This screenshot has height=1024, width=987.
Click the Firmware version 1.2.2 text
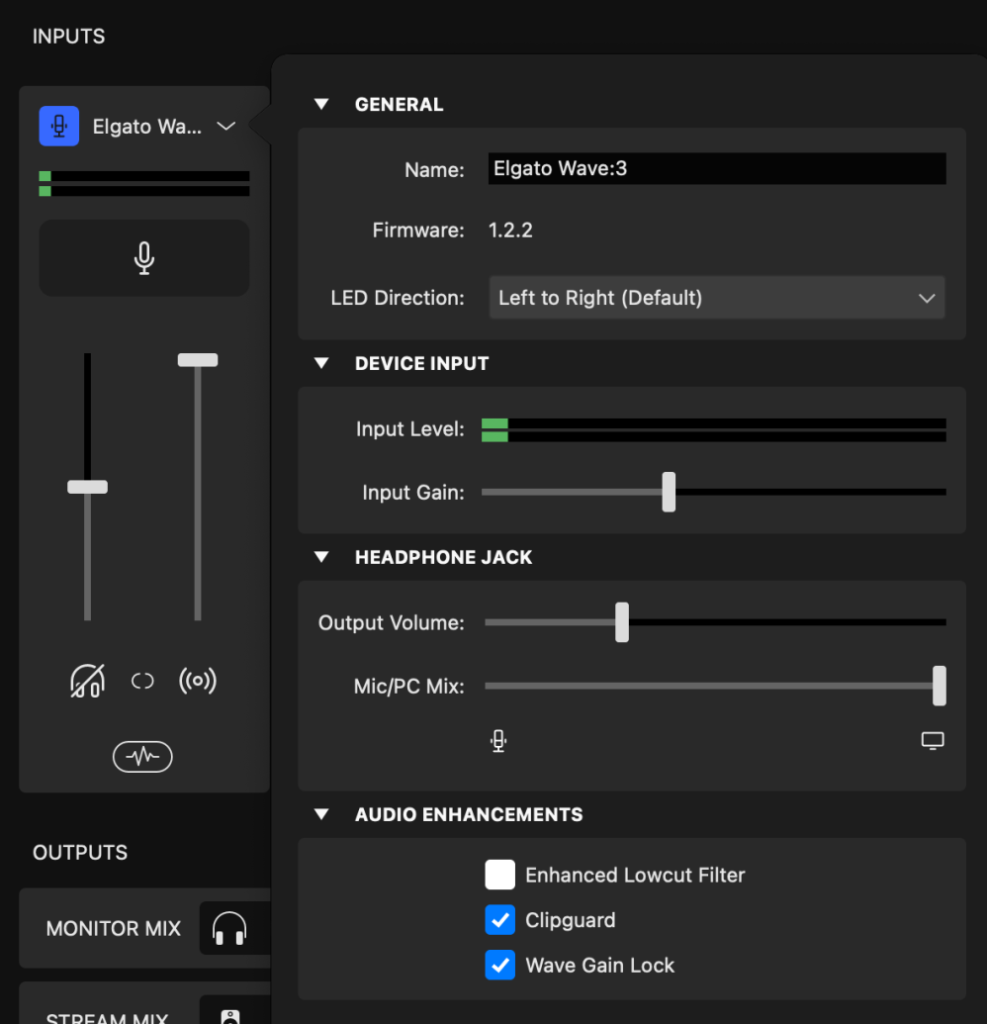coord(511,230)
